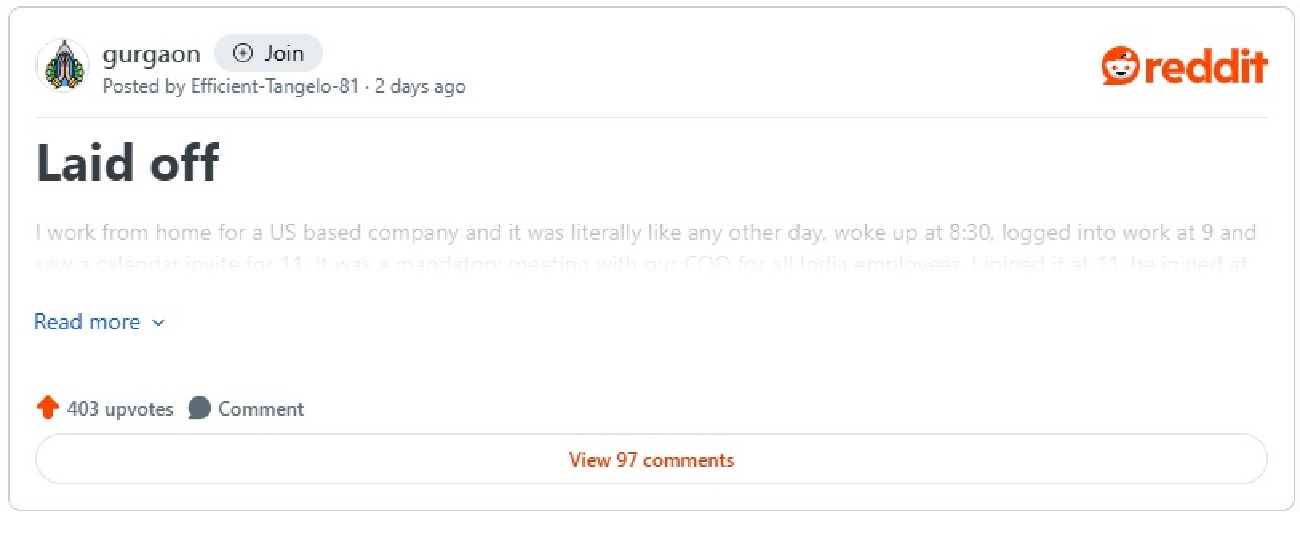Click the faded post preview text
The width and height of the screenshot is (1300, 537).
click(x=645, y=233)
